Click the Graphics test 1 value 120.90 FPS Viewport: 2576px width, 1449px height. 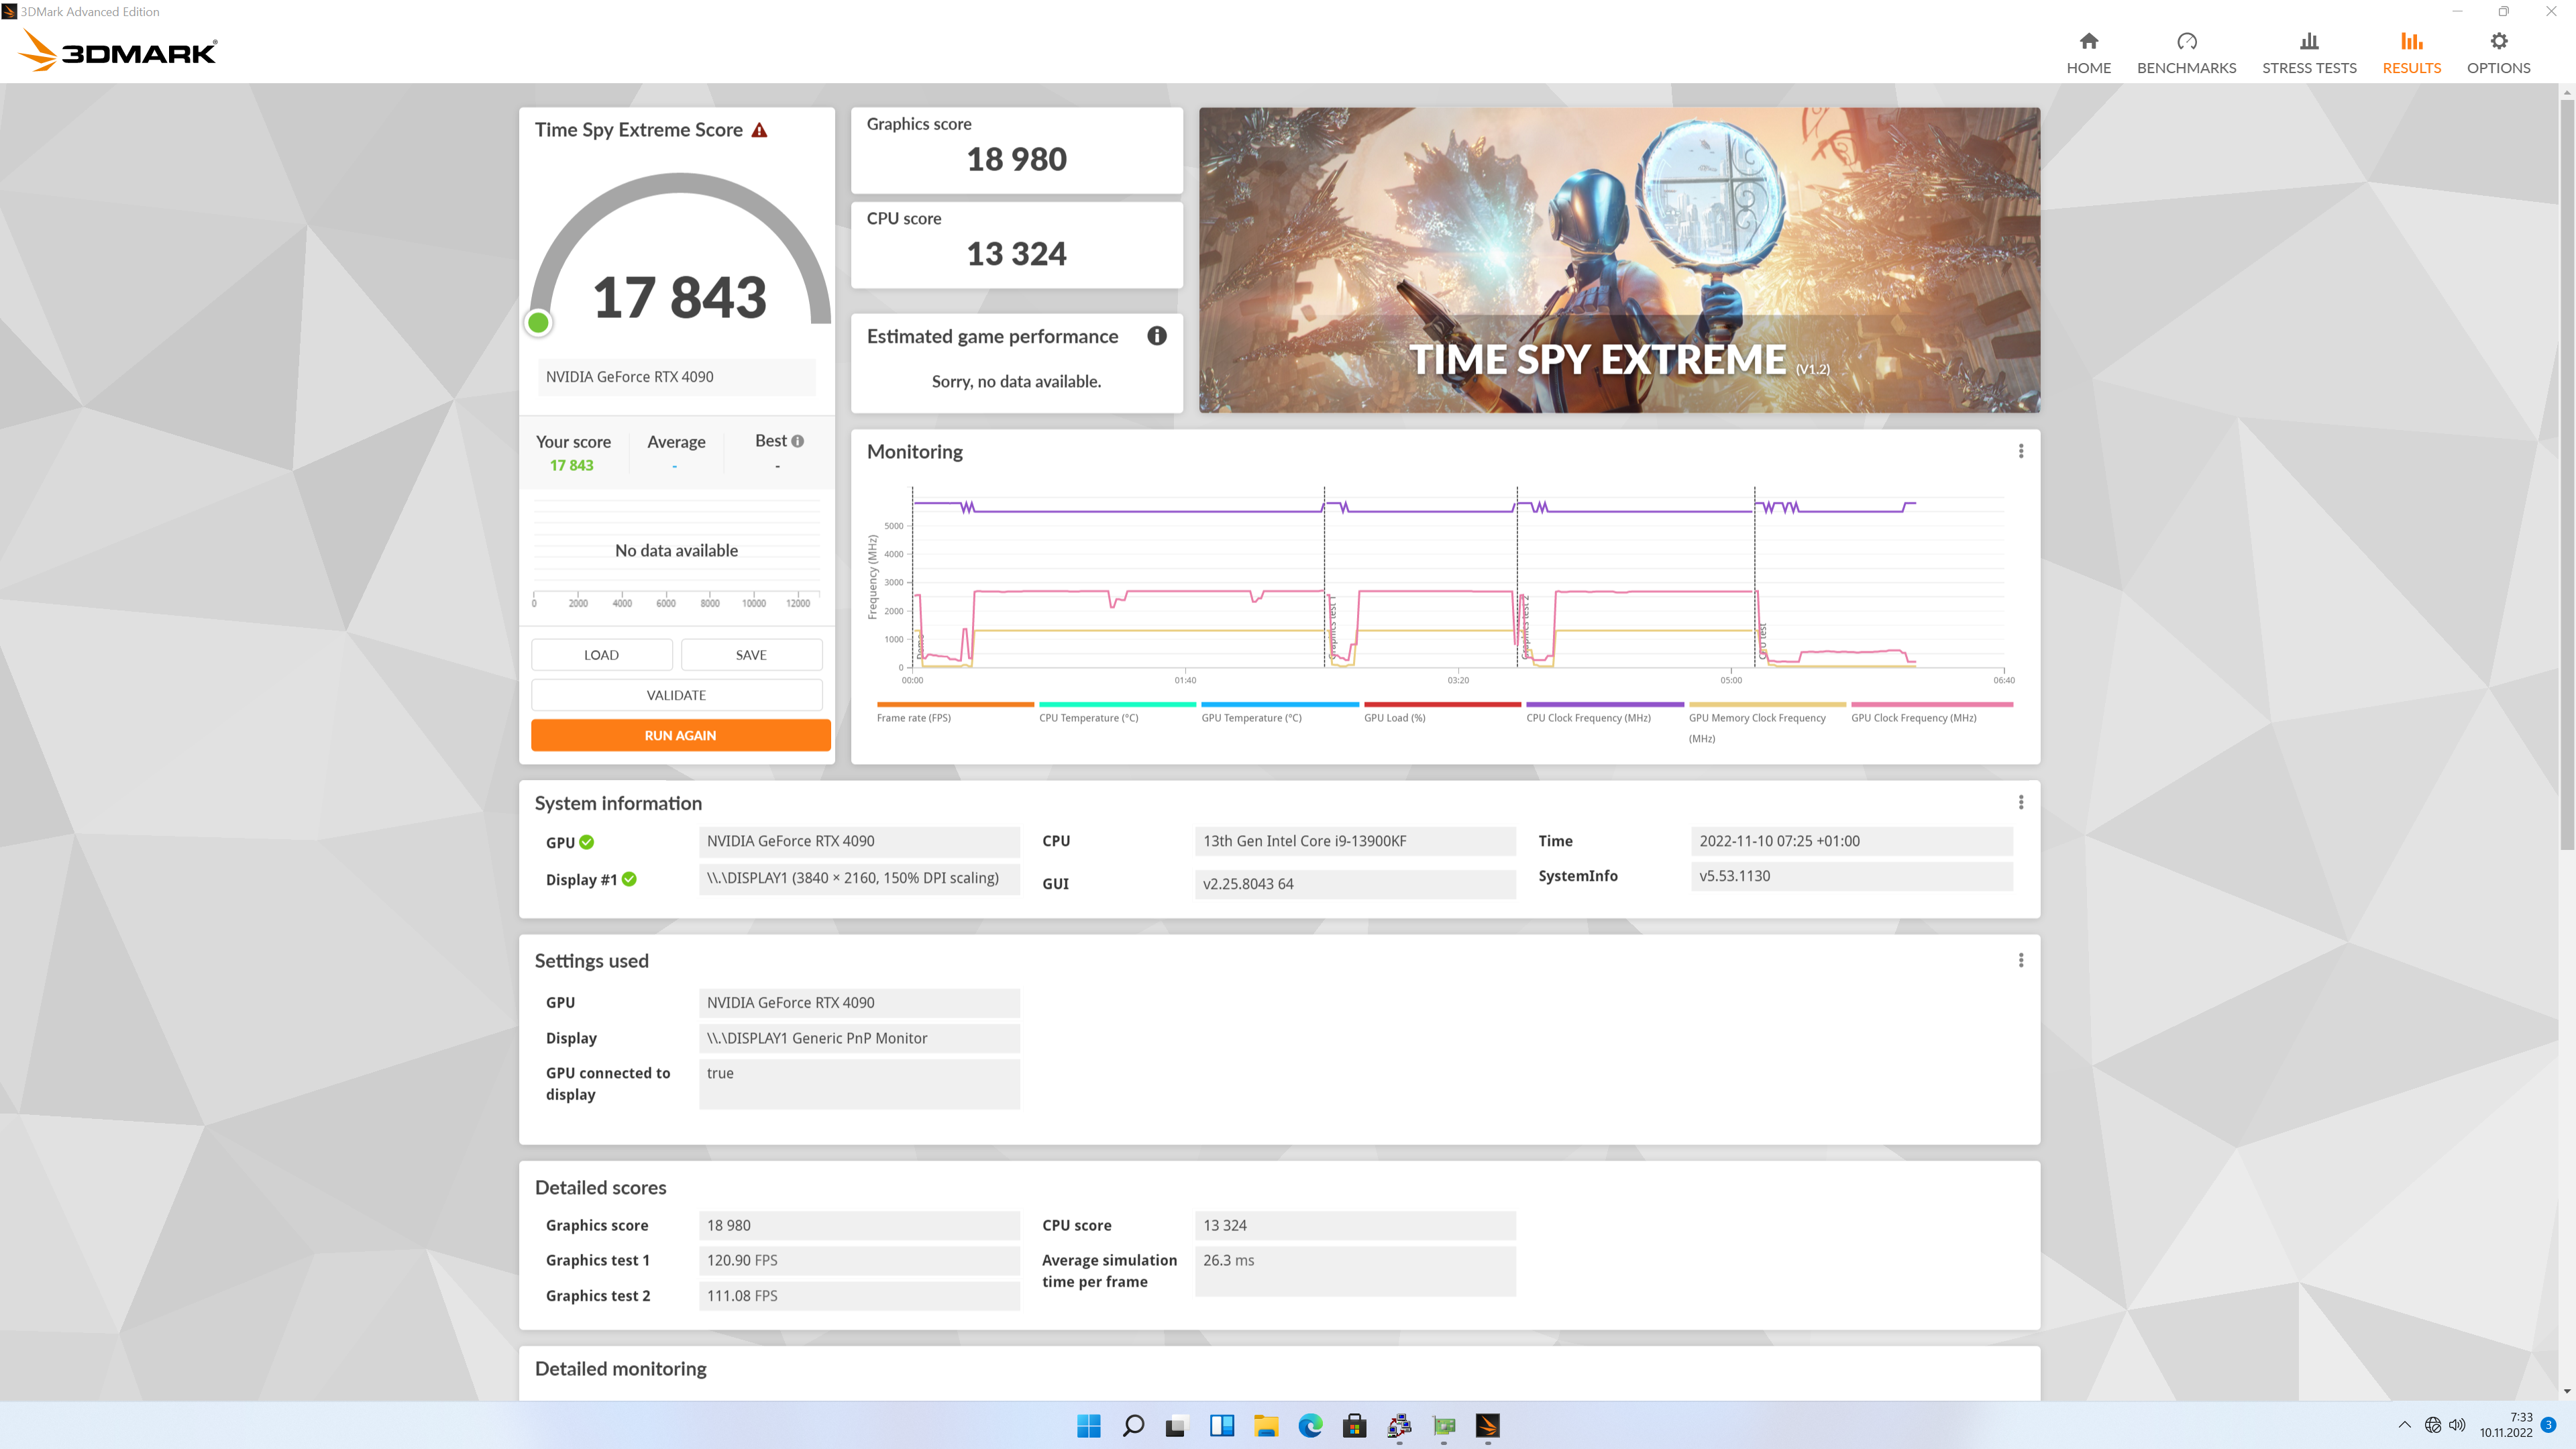[859, 1260]
